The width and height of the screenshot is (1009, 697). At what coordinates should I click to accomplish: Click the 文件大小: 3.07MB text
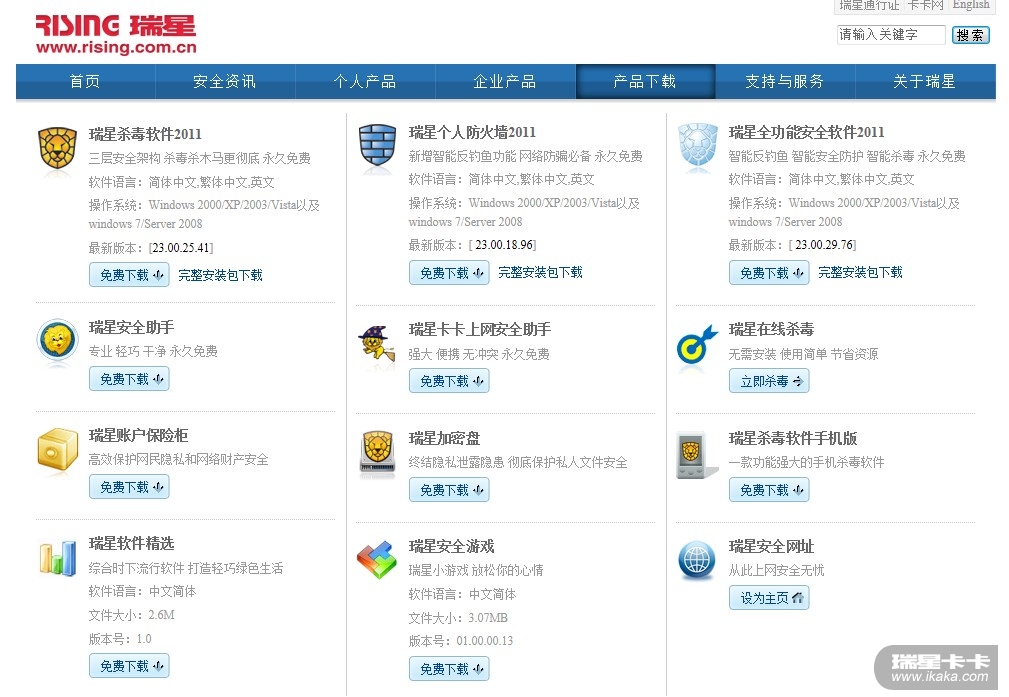tap(458, 618)
